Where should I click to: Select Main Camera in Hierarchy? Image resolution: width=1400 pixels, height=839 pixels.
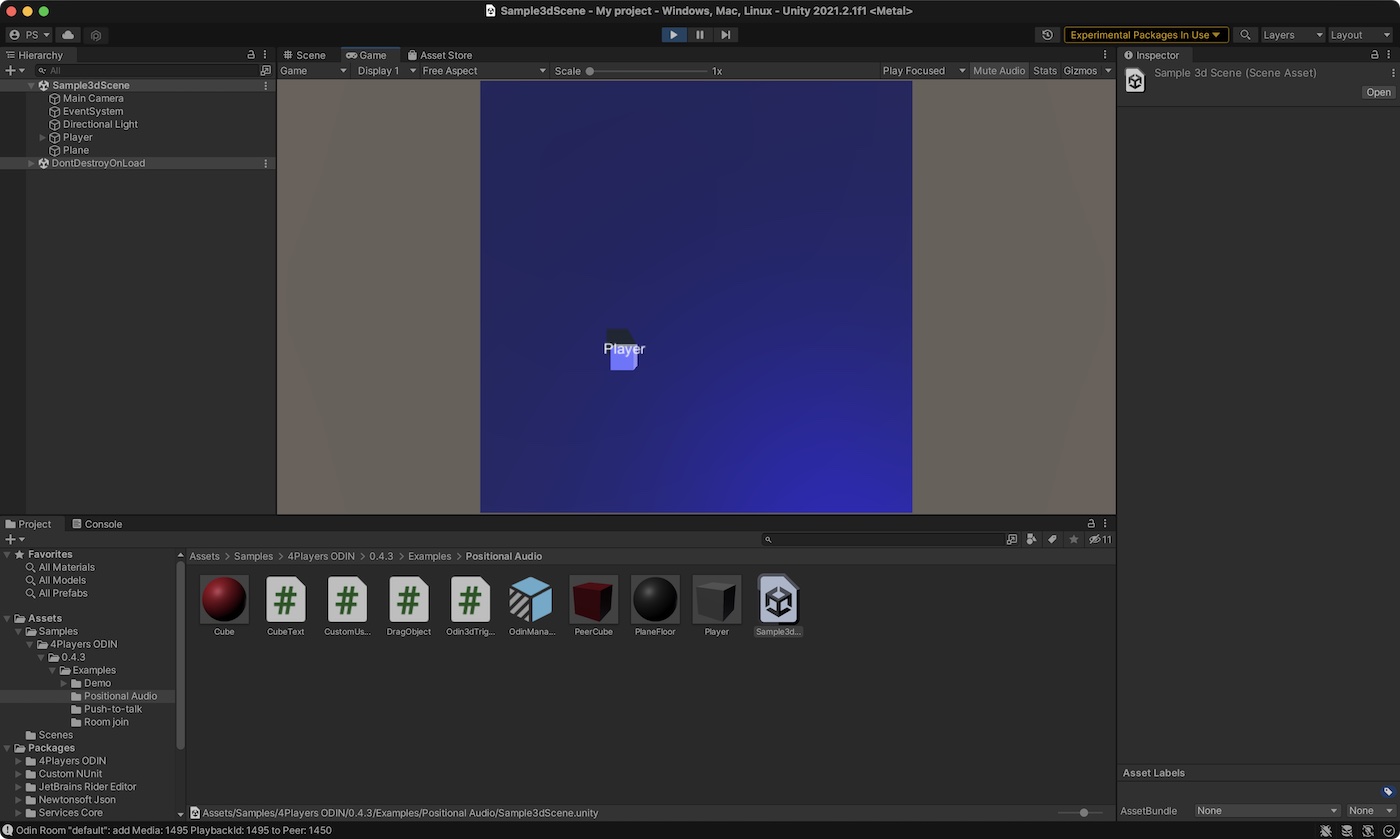click(x=93, y=98)
